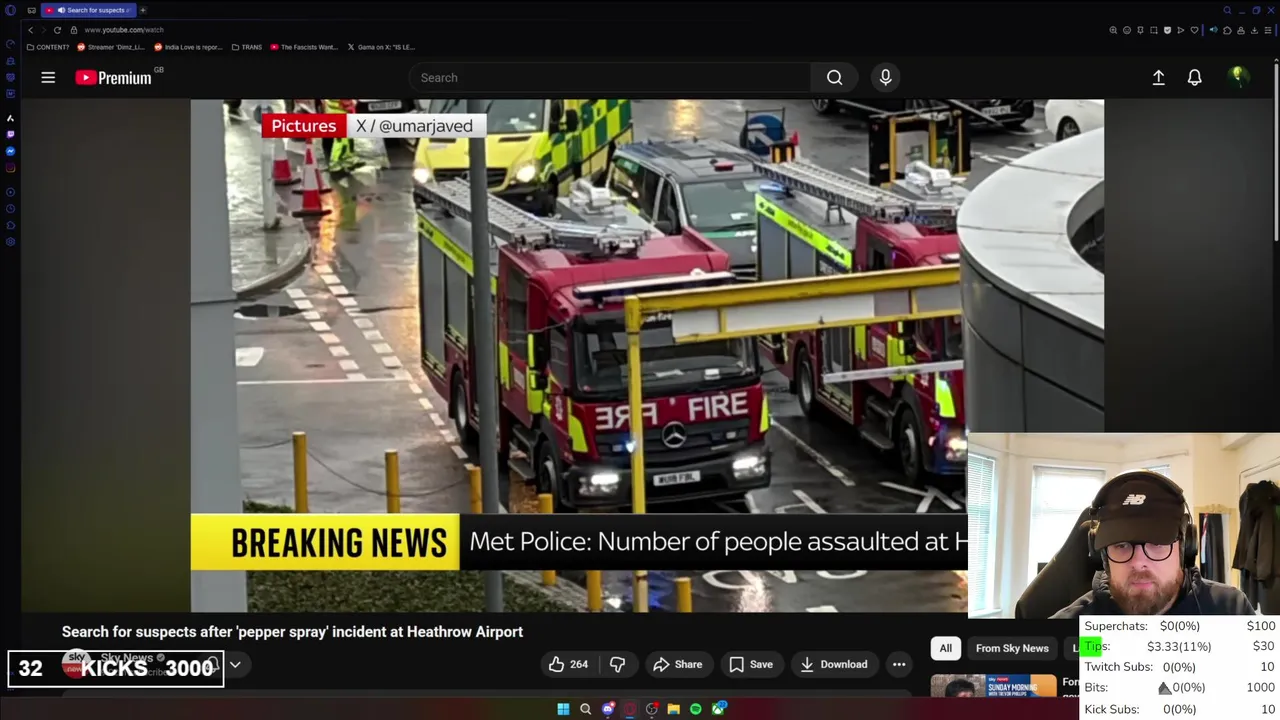Click the video player frame
1280x720 pixels.
pos(647,355)
